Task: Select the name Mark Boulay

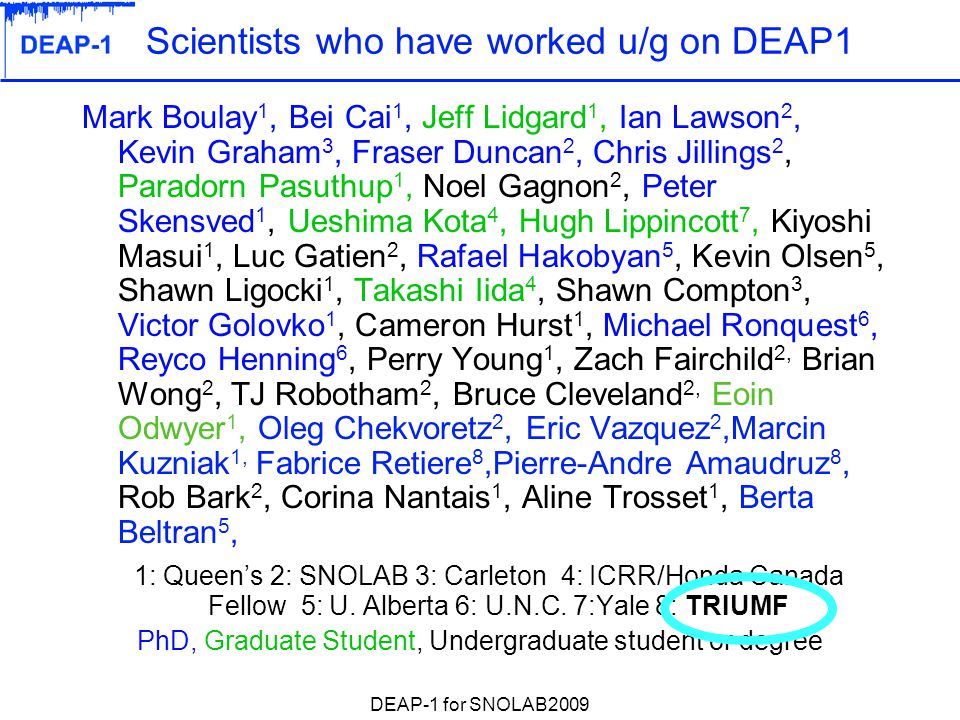Action: [170, 118]
